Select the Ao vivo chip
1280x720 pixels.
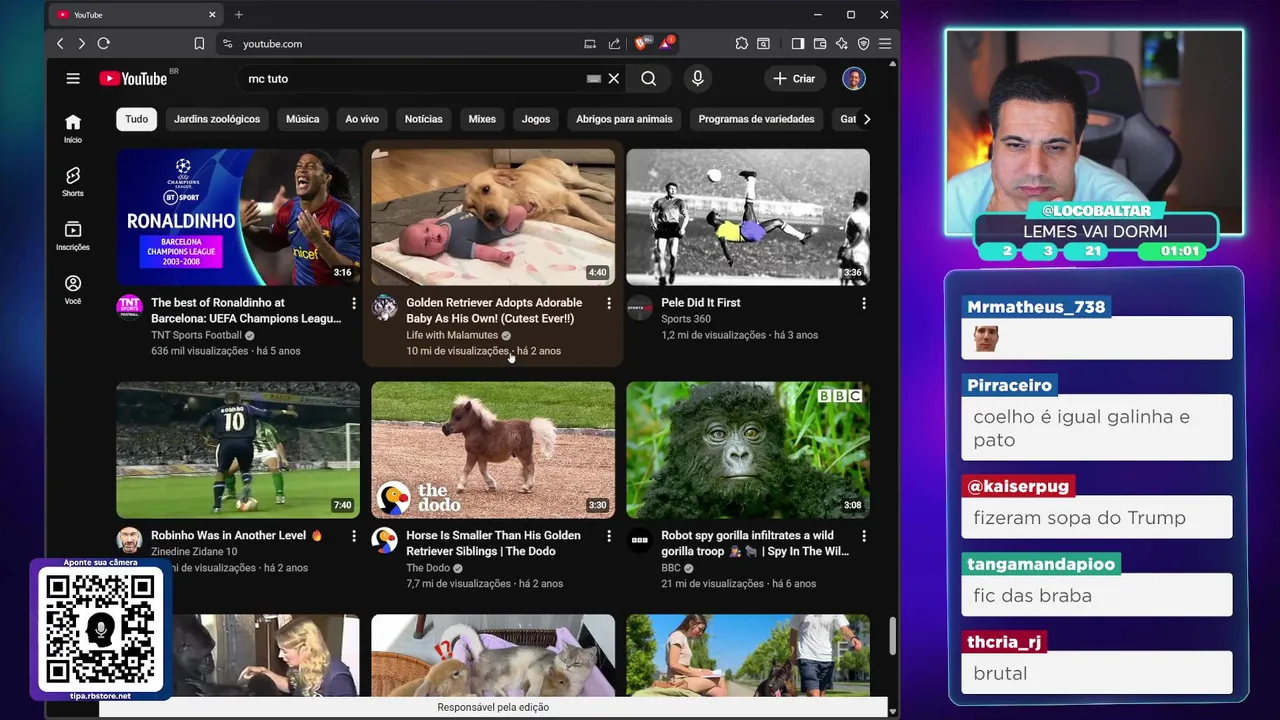[x=362, y=119]
